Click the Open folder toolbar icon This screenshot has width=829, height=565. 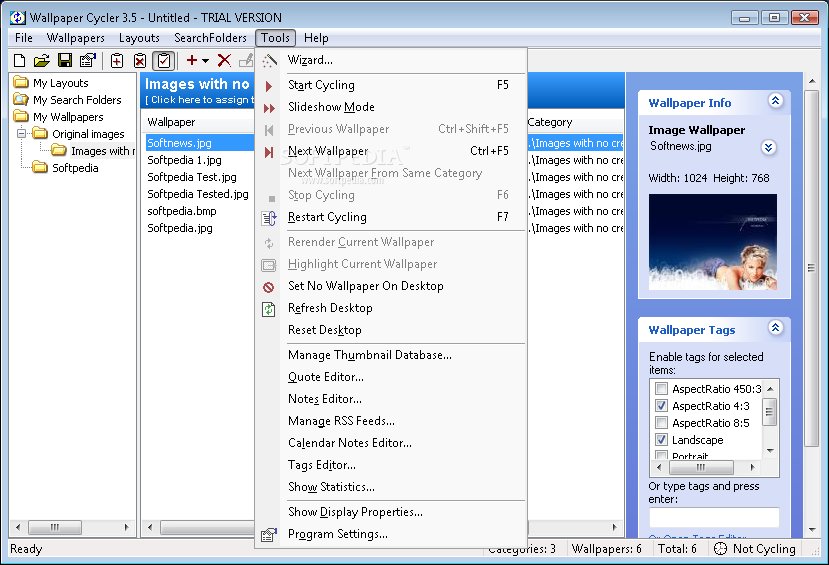pos(42,61)
